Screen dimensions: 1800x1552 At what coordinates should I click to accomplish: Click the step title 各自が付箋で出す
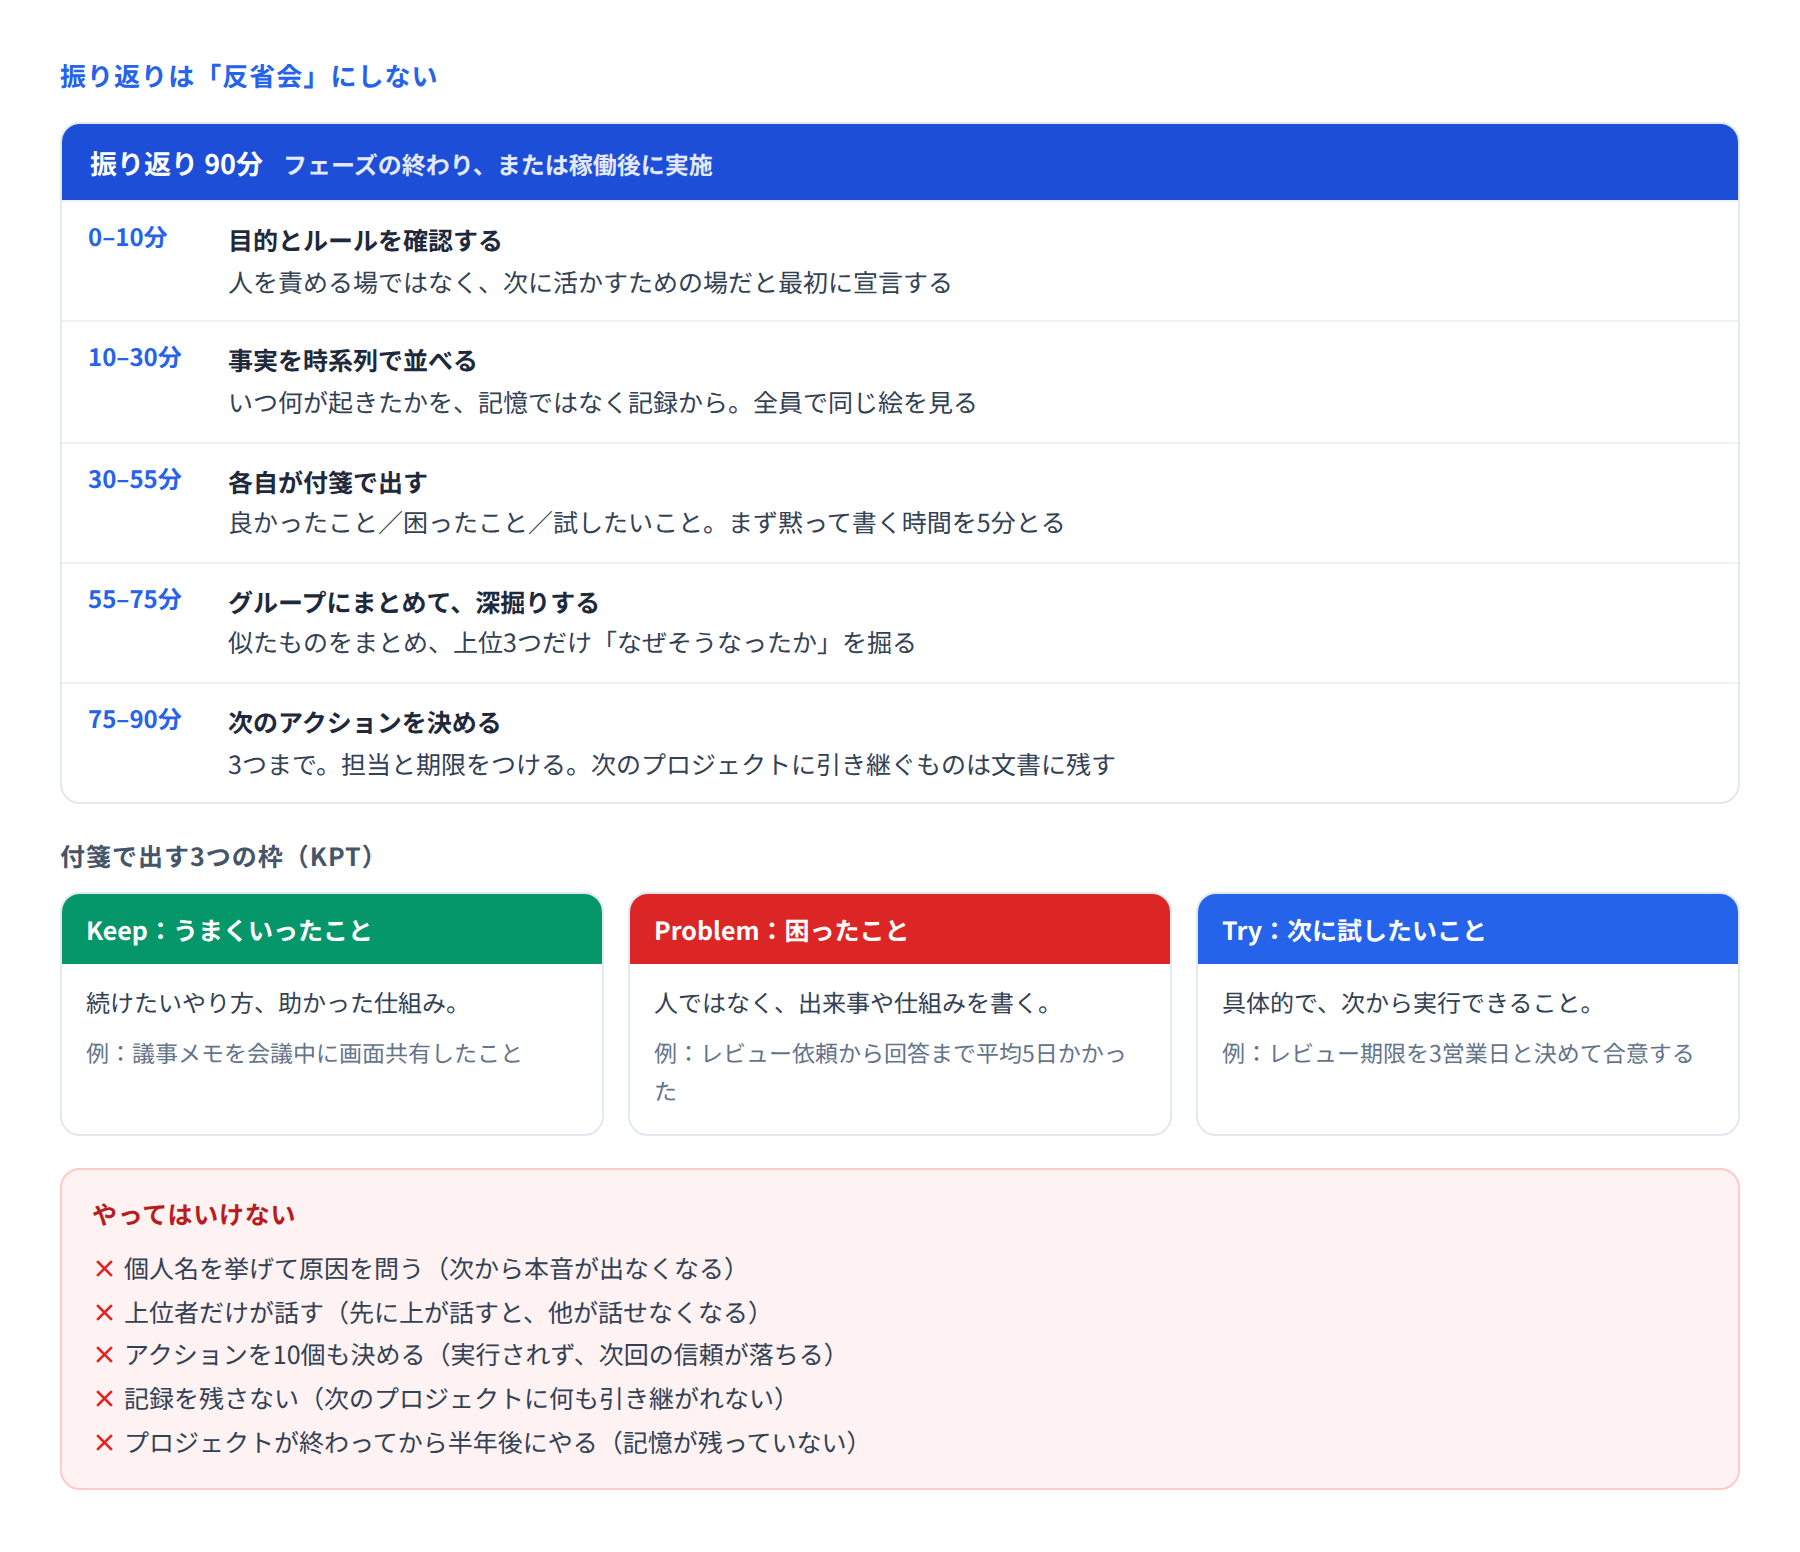328,483
